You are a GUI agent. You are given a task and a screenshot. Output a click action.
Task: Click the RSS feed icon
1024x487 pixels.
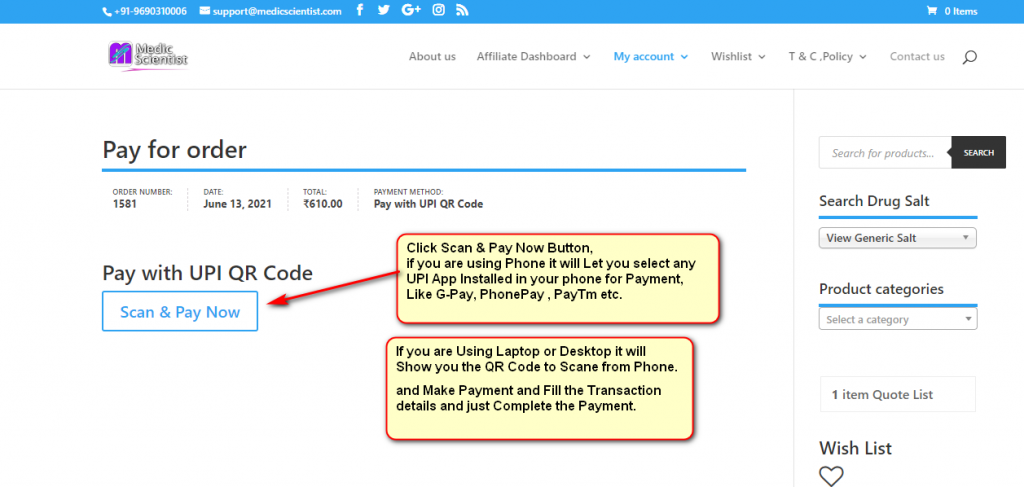click(461, 11)
